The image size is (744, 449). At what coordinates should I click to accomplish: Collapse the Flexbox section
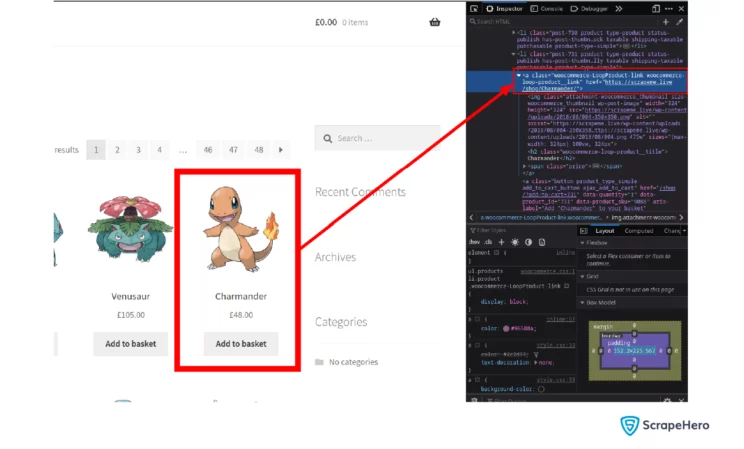[x=583, y=243]
